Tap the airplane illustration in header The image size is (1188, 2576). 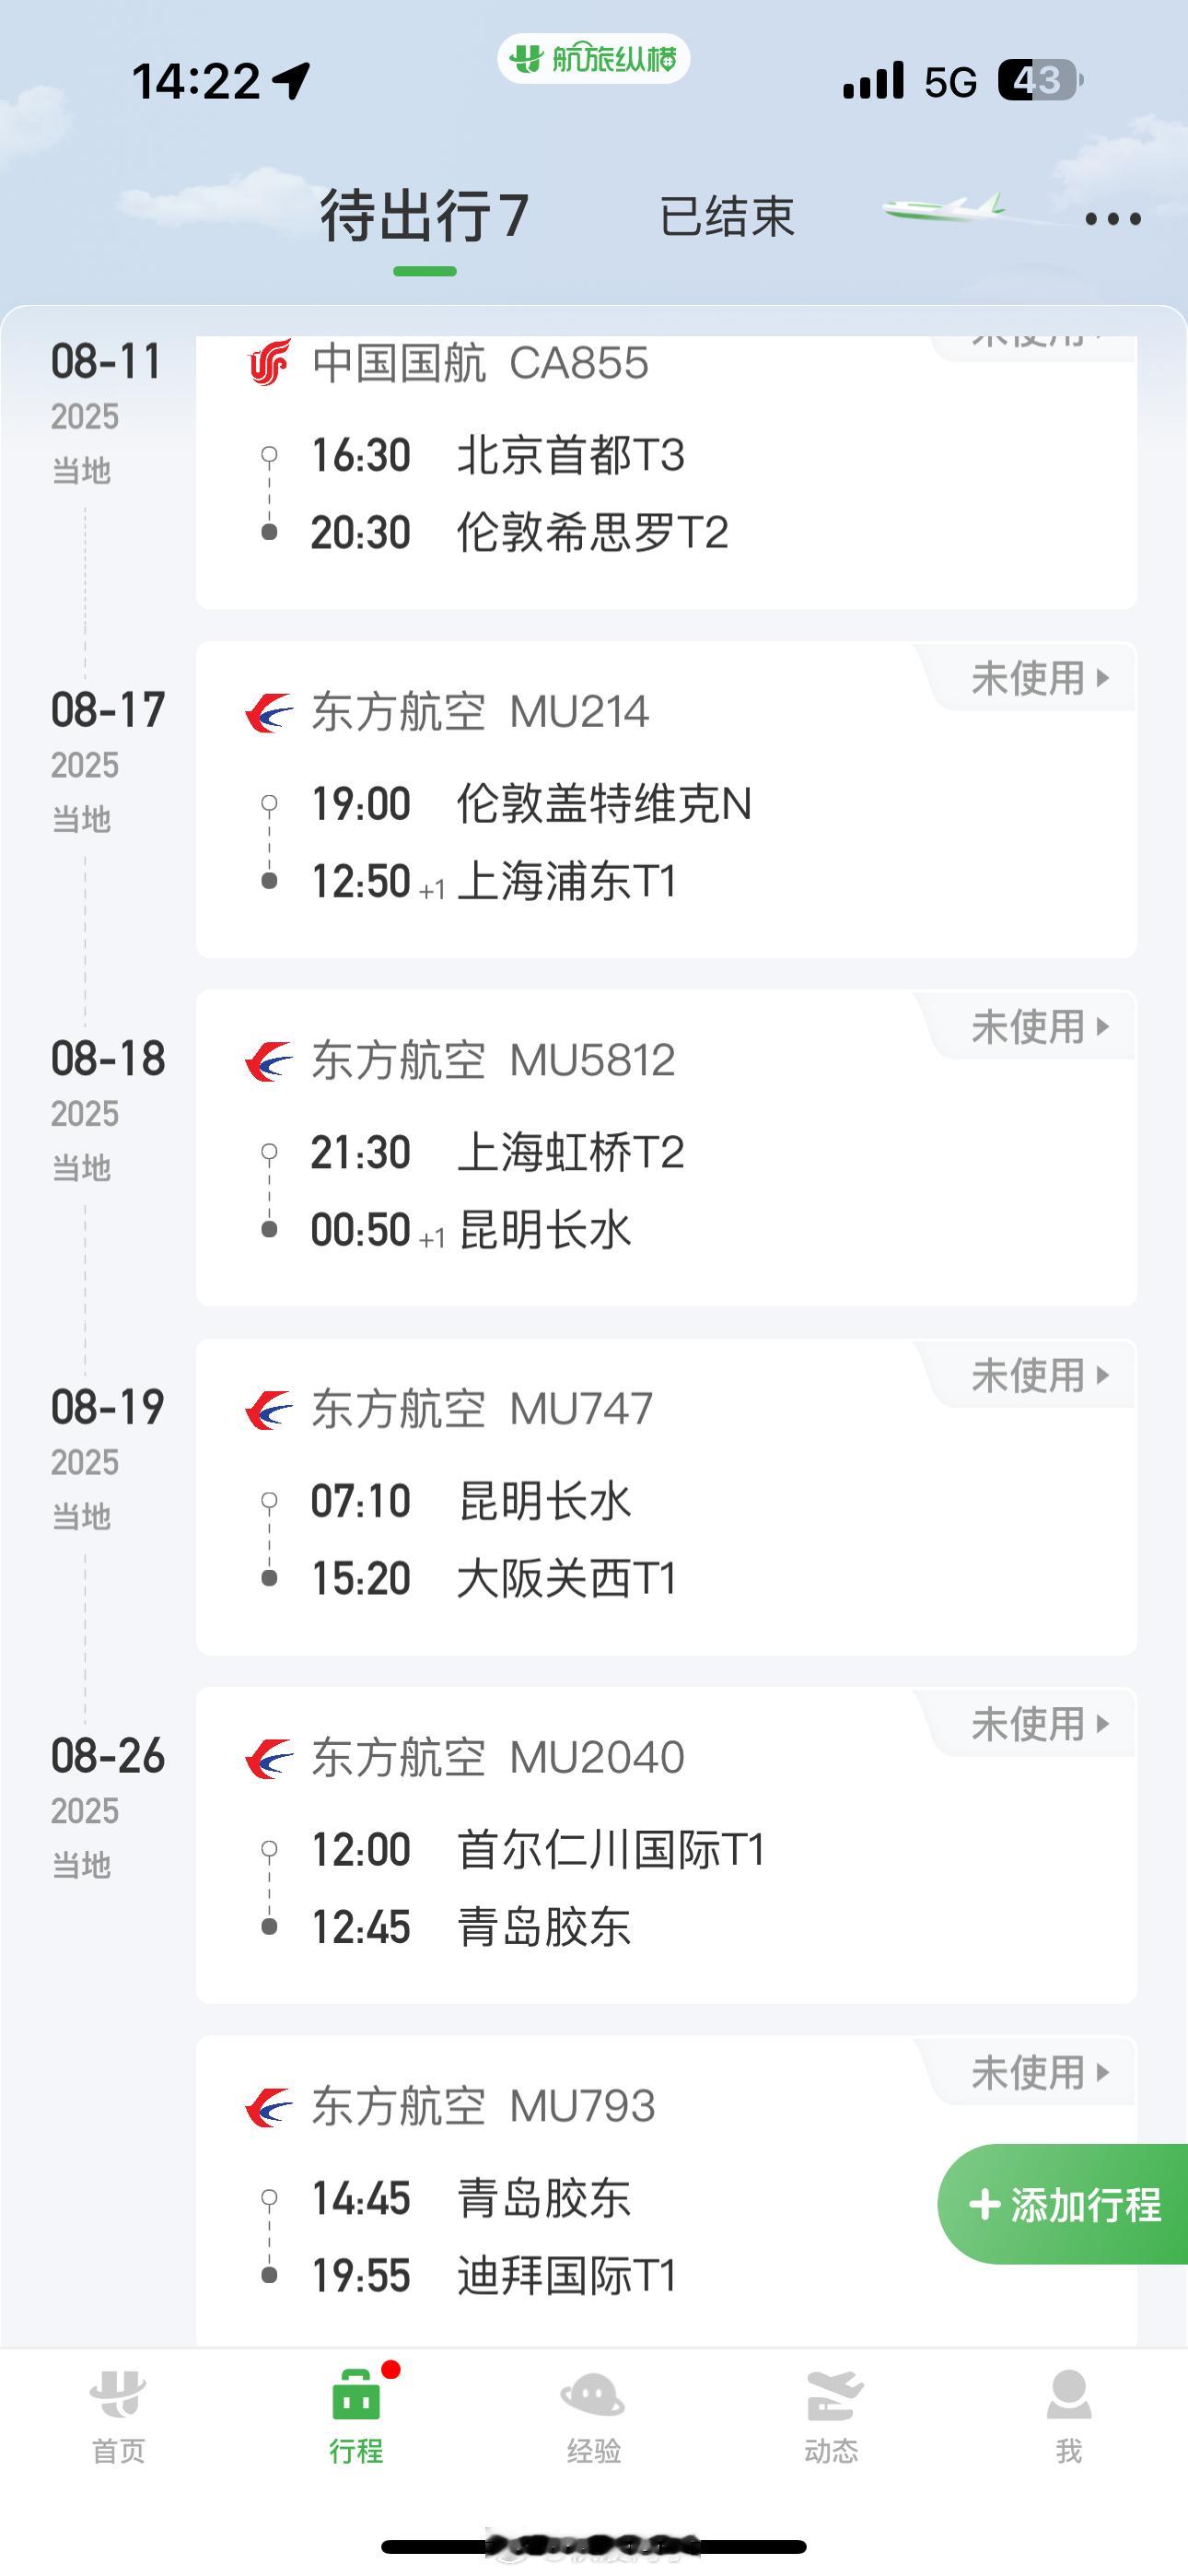click(x=945, y=209)
